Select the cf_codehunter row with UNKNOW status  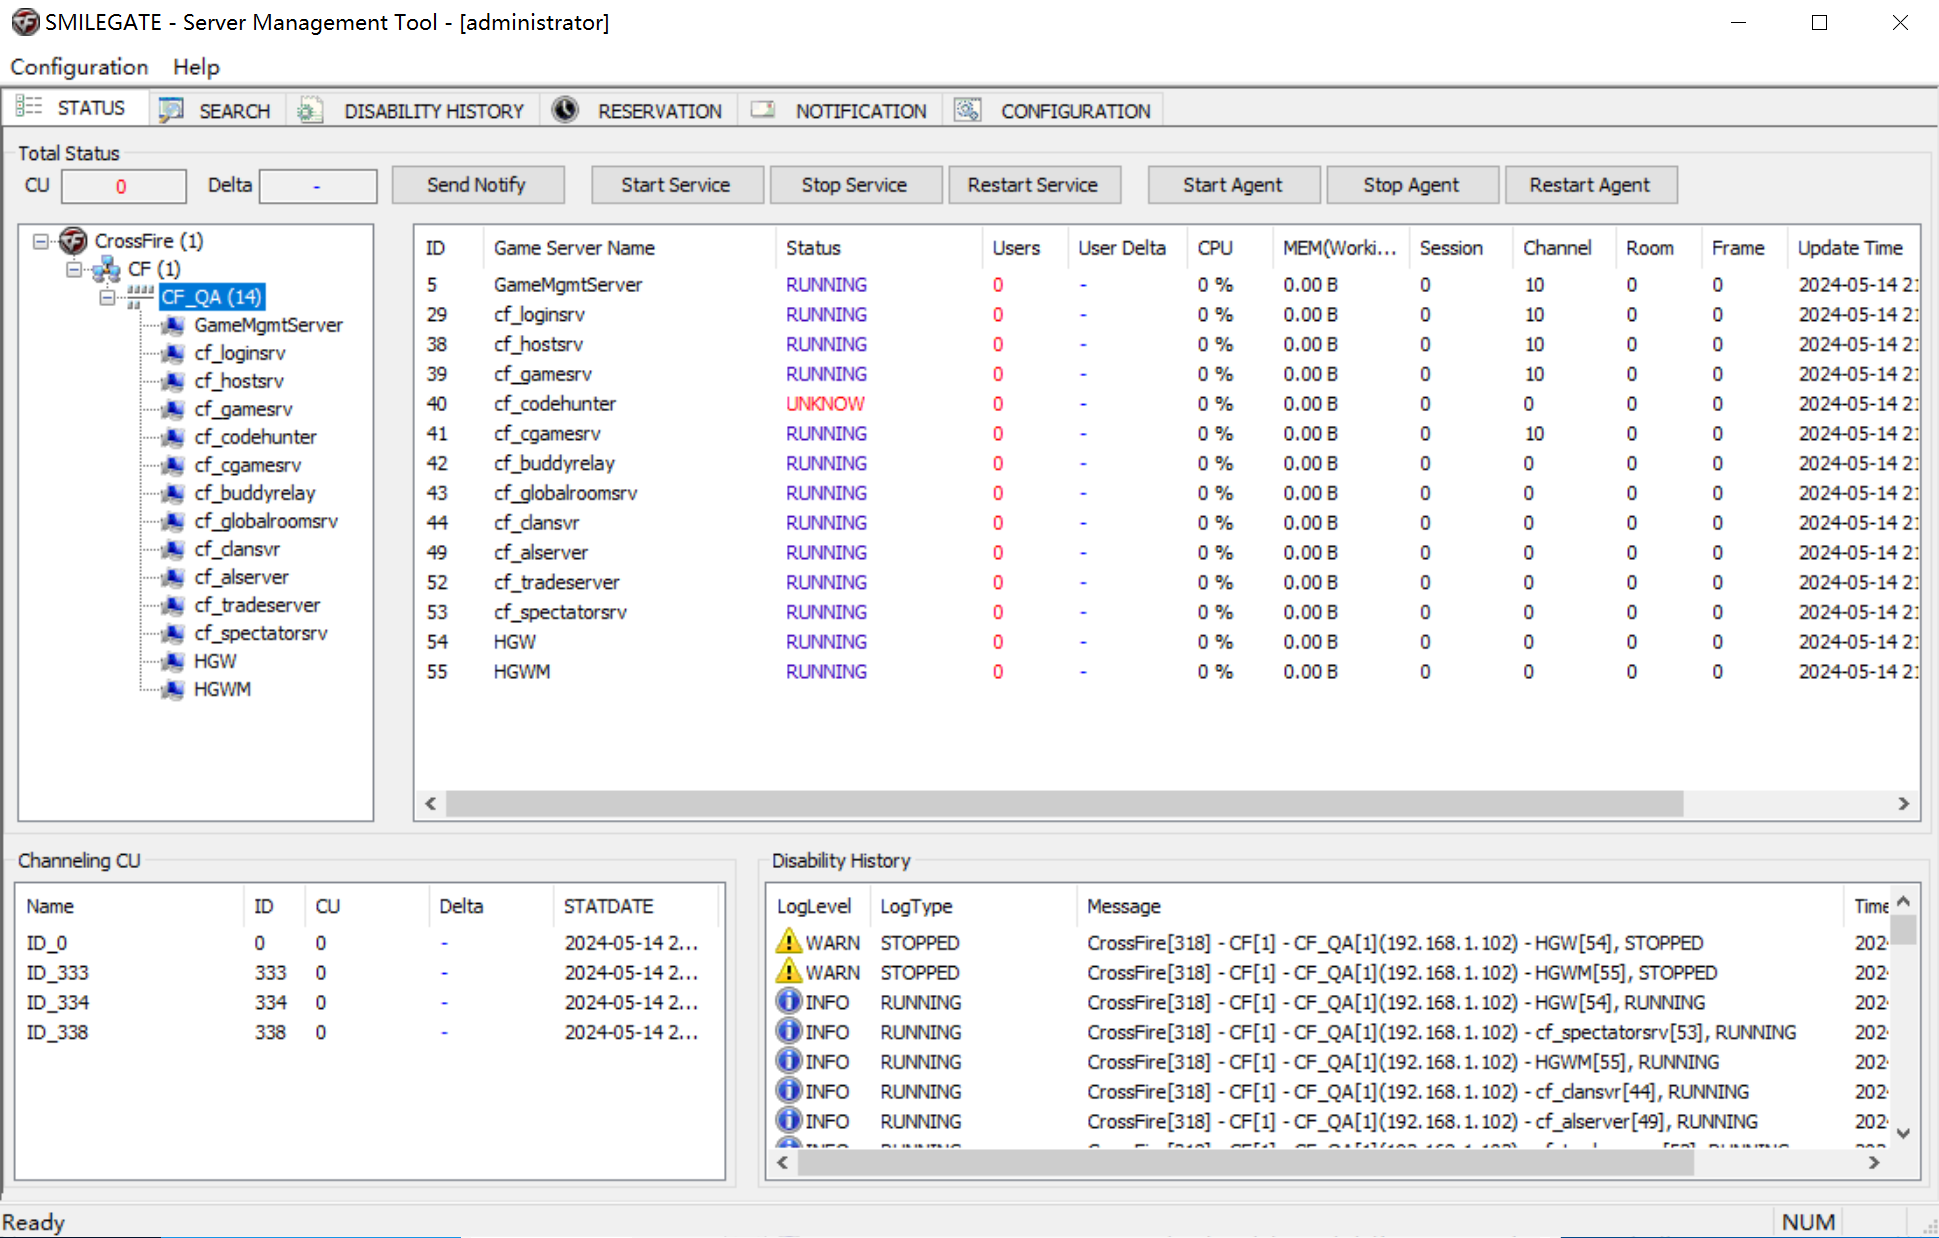1166,404
